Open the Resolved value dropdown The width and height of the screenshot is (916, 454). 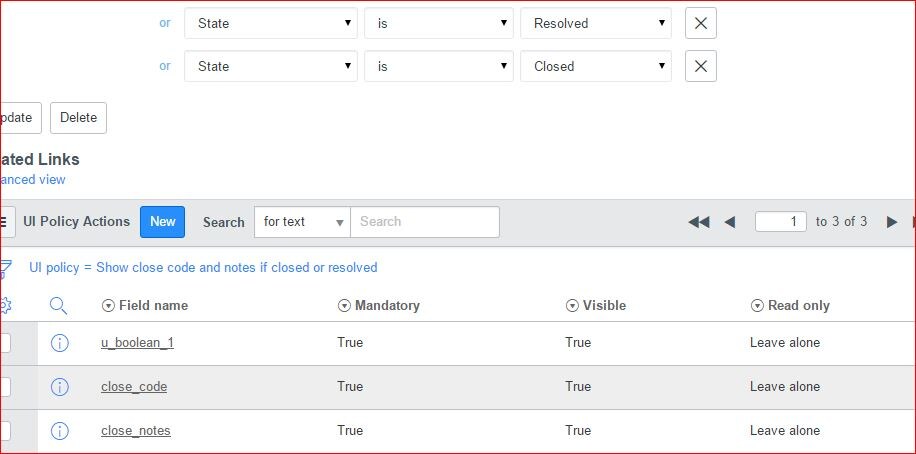point(596,23)
